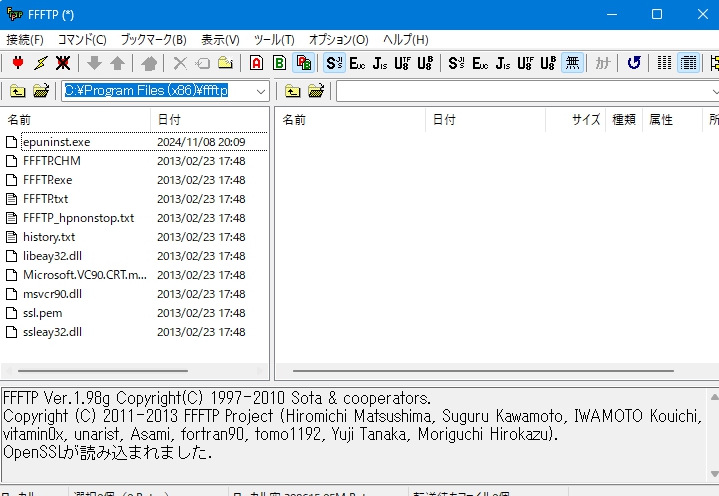Image resolution: width=719 pixels, height=496 pixels.
Task: Open the remote pane change-folder icon
Action: pos(316,91)
